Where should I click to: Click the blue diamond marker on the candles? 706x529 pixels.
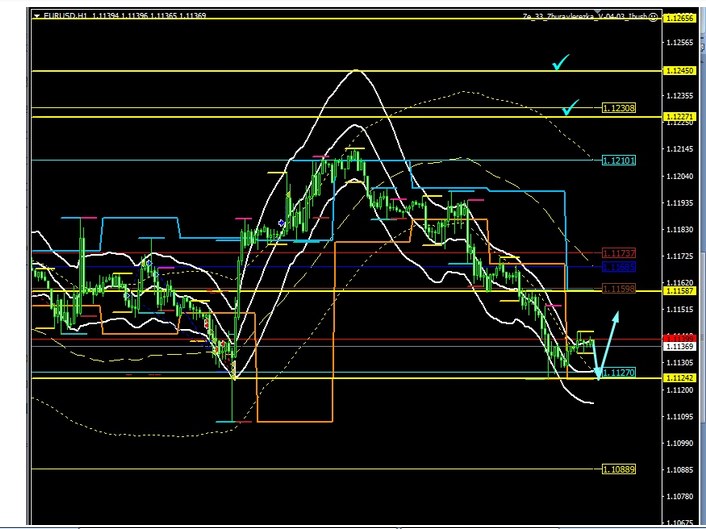tap(281, 223)
